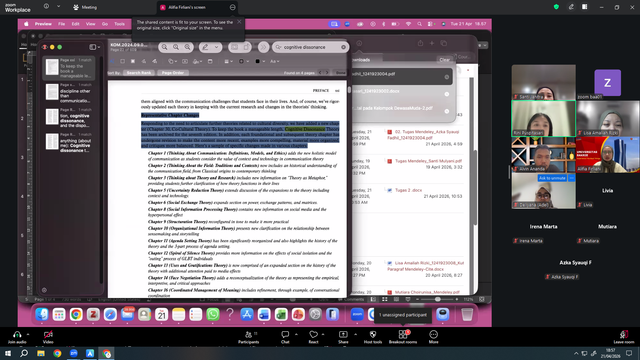The height and width of the screenshot is (360, 640).
Task: Open the Markup pen dropdown arrow
Action: pyautogui.click(x=216, y=47)
